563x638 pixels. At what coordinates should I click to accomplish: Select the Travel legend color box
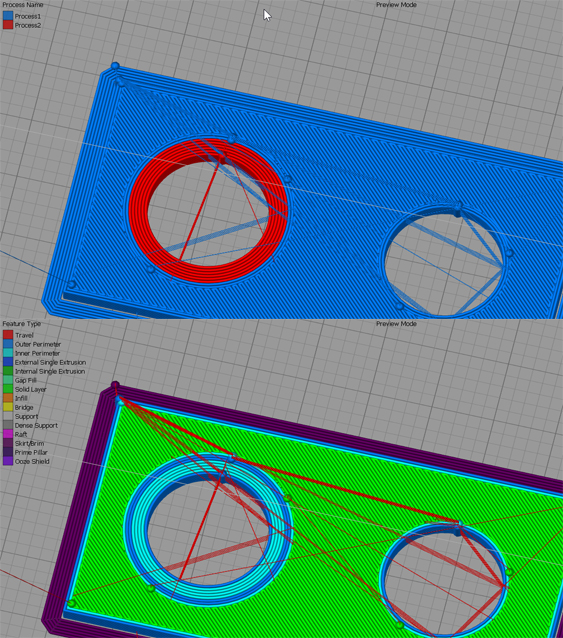pyautogui.click(x=8, y=335)
